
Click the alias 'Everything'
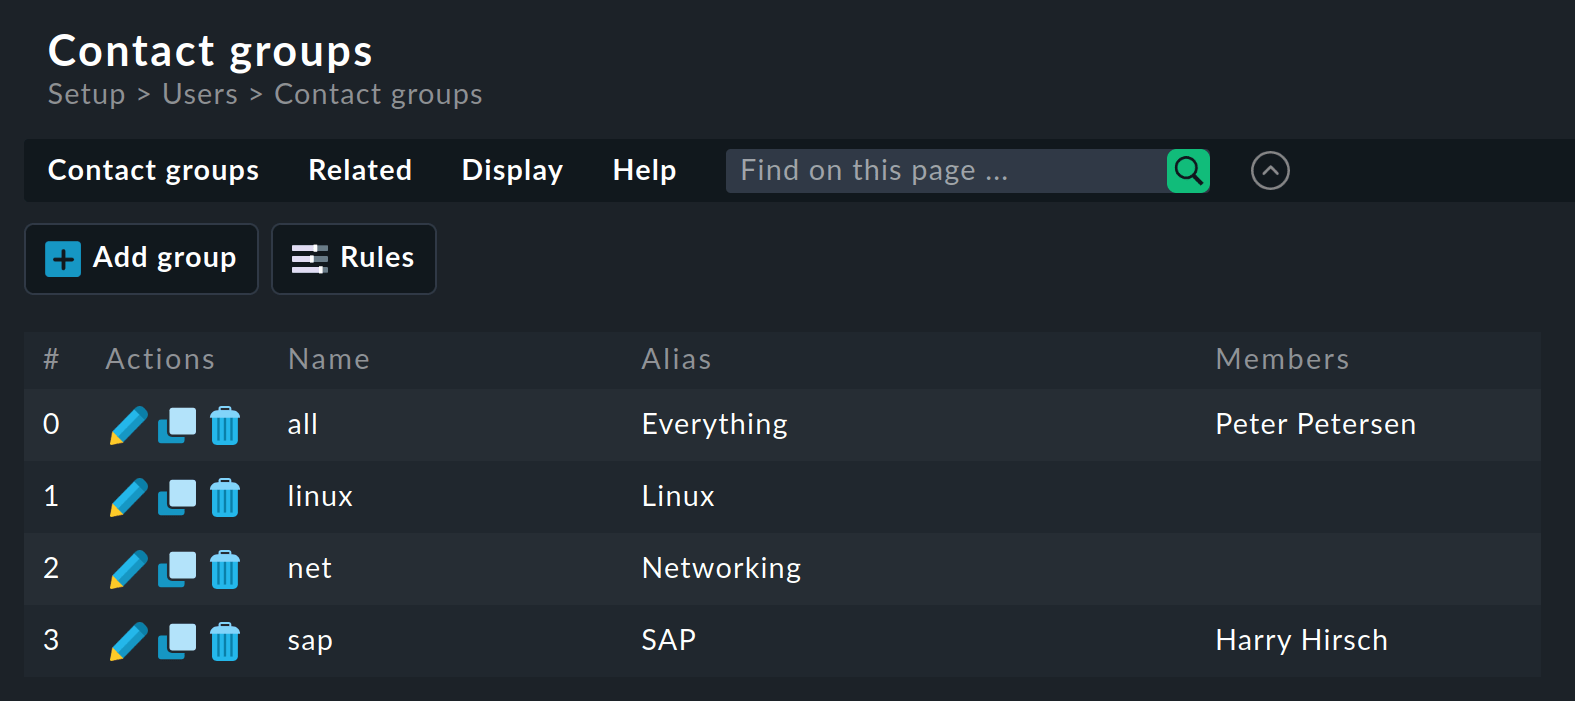(x=714, y=425)
